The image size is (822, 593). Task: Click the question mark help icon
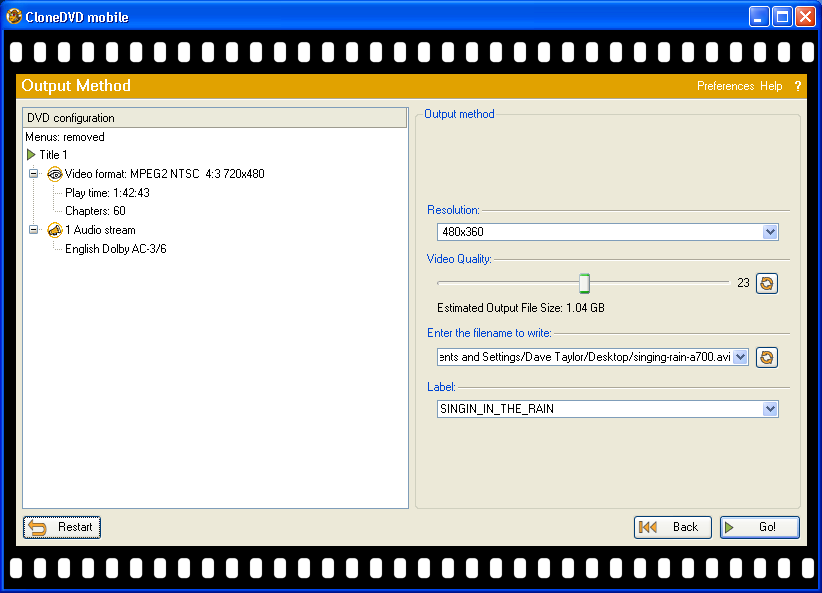[798, 86]
